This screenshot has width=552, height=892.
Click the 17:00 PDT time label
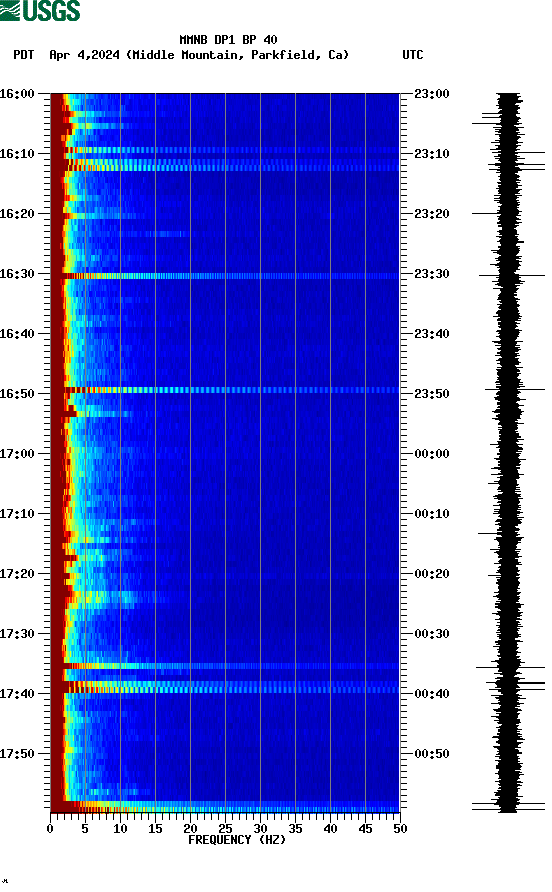click(x=17, y=454)
